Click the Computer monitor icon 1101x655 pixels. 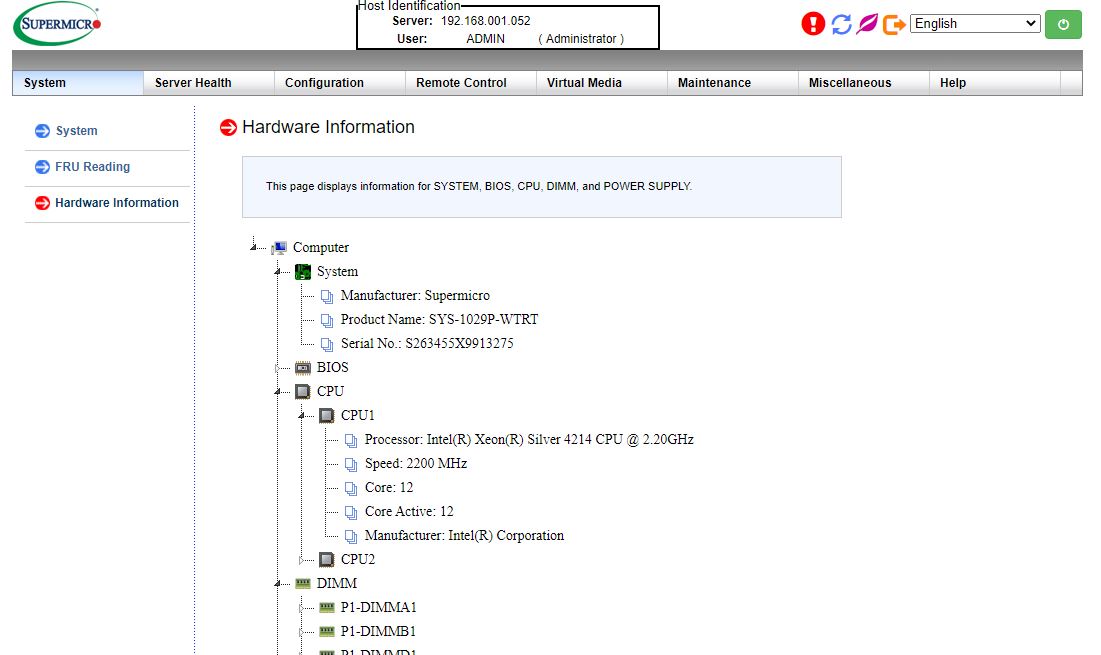coord(279,247)
